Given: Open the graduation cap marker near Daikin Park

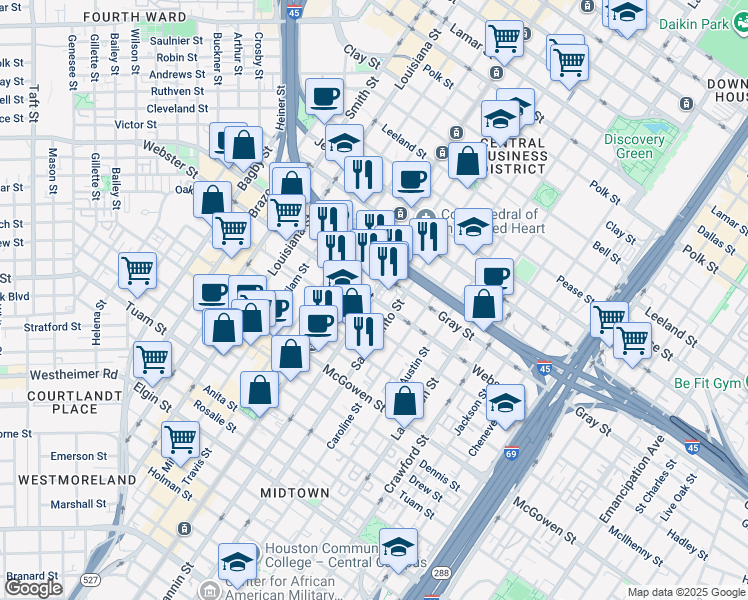Looking at the screenshot, I should pyautogui.click(x=627, y=15).
